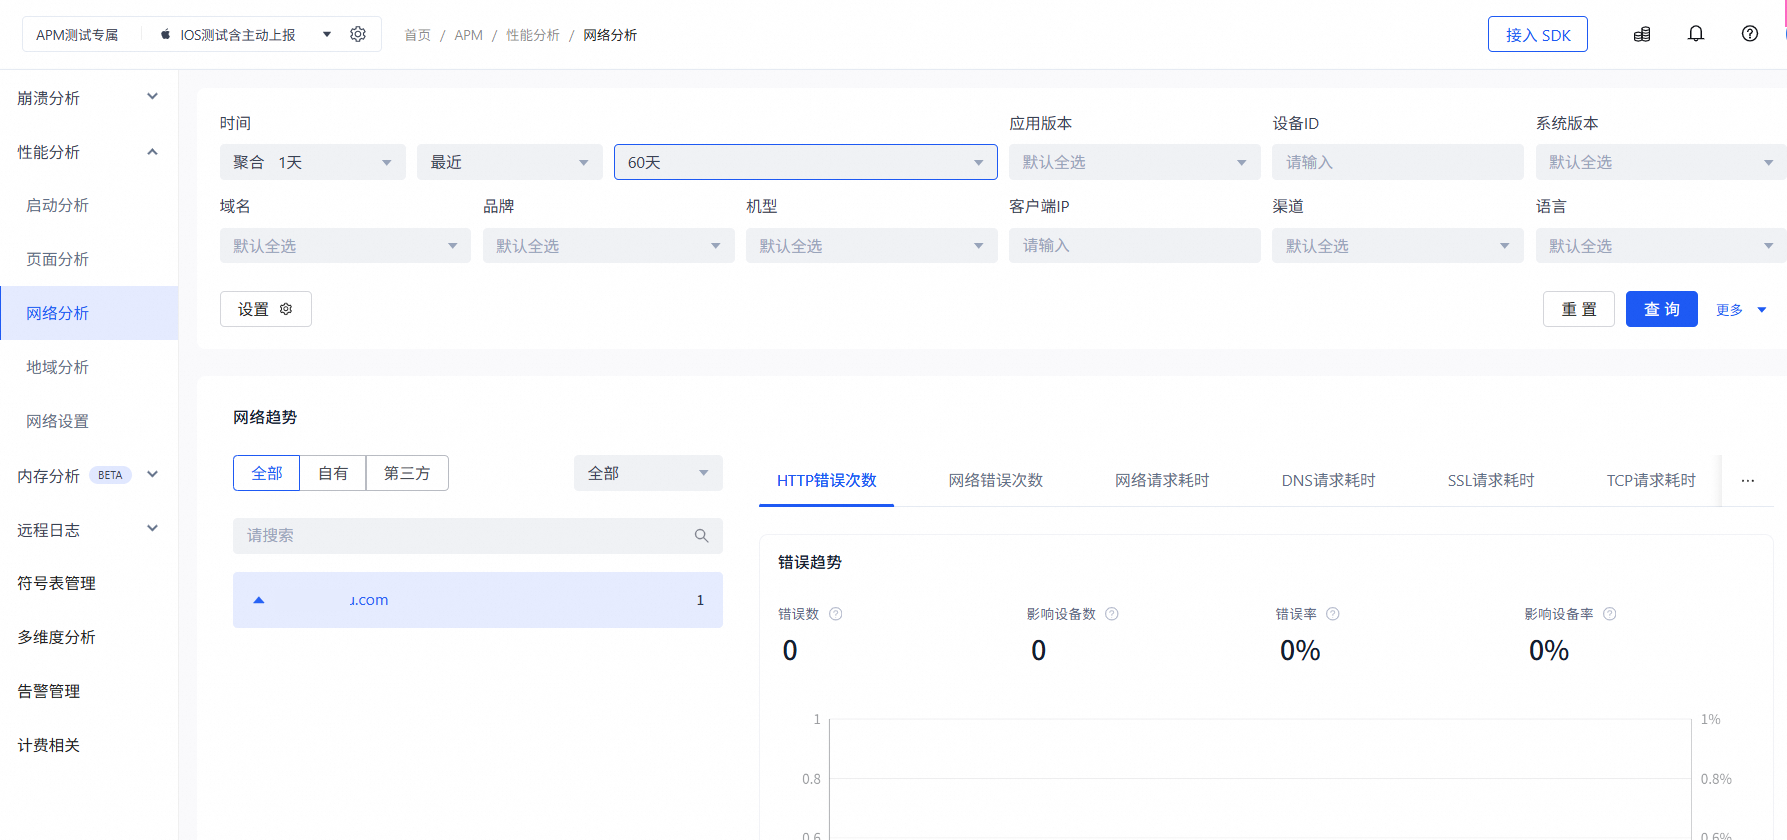Open the 聚合 1天 aggregation dropdown
1787x840 pixels.
(x=313, y=162)
